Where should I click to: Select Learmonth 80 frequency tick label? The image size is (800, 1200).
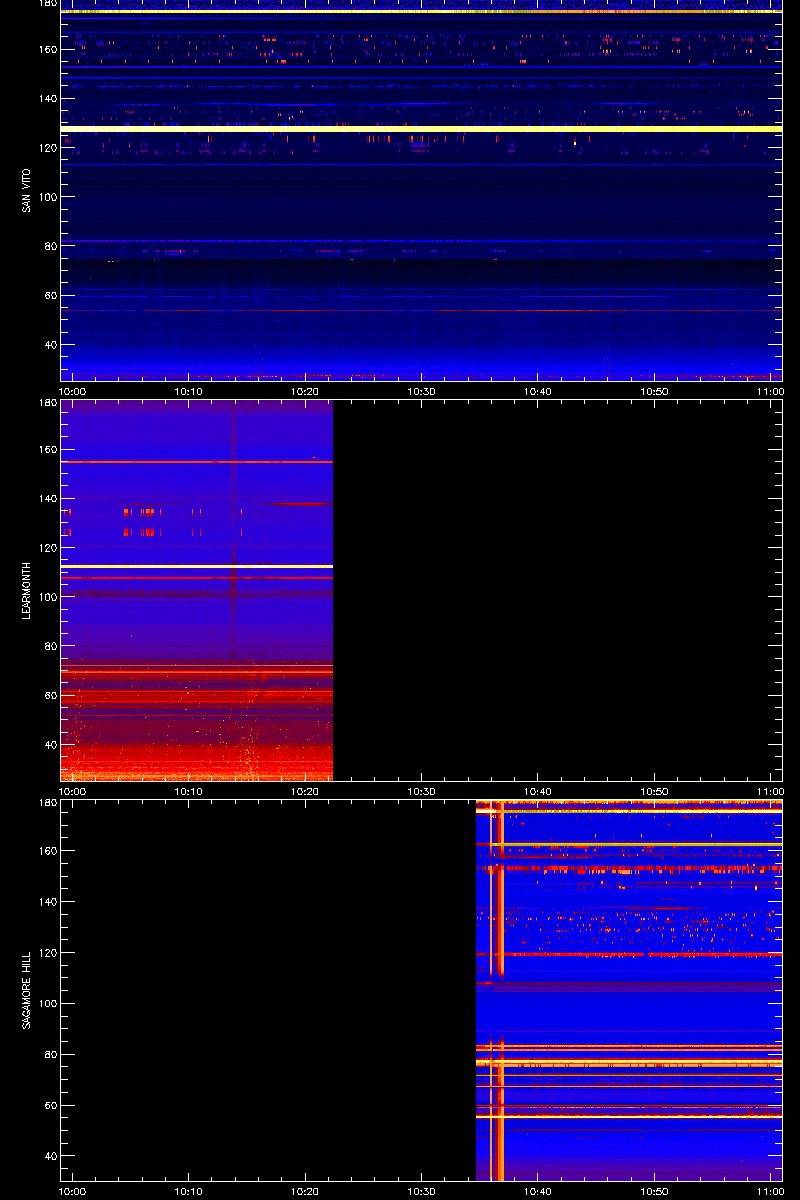tap(49, 646)
